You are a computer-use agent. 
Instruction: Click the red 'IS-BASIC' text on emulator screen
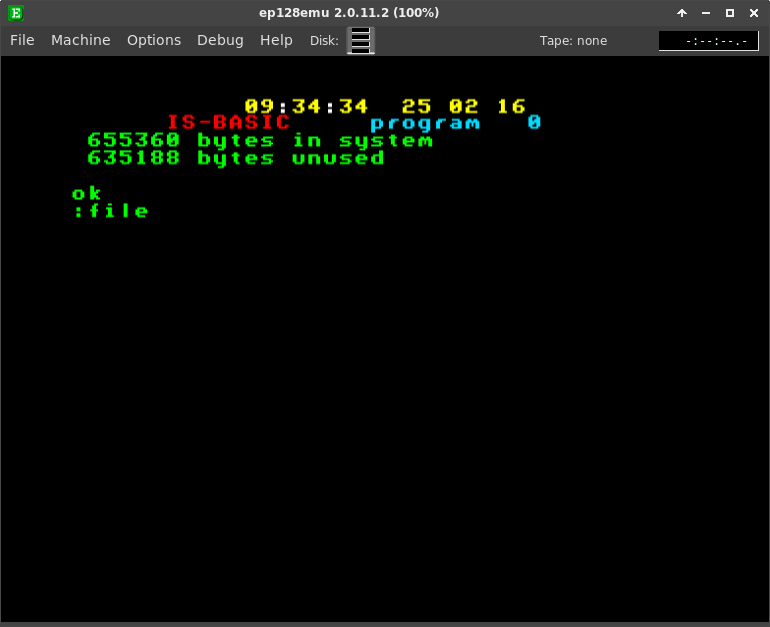click(x=228, y=122)
